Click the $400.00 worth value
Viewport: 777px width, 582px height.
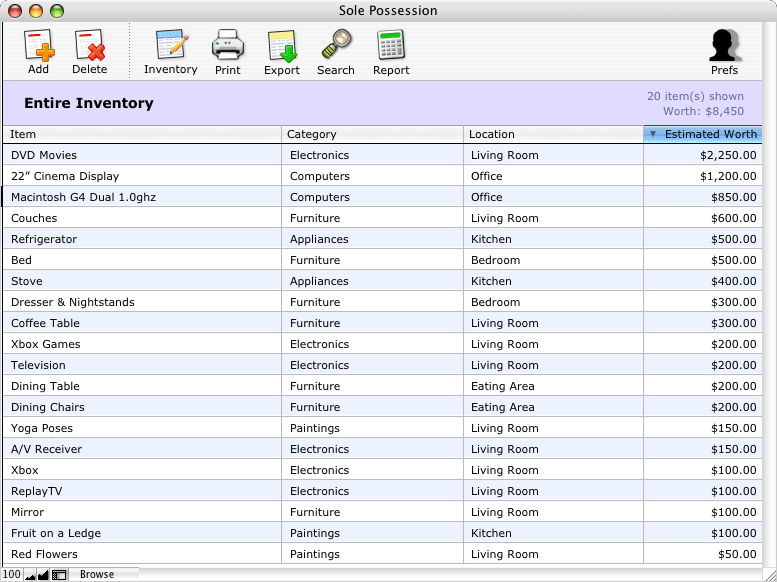click(733, 281)
